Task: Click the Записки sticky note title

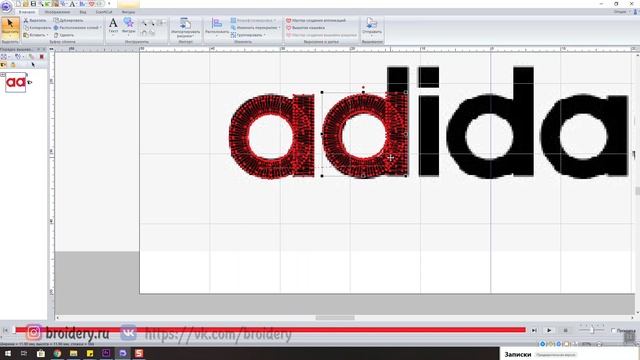Action: point(518,354)
